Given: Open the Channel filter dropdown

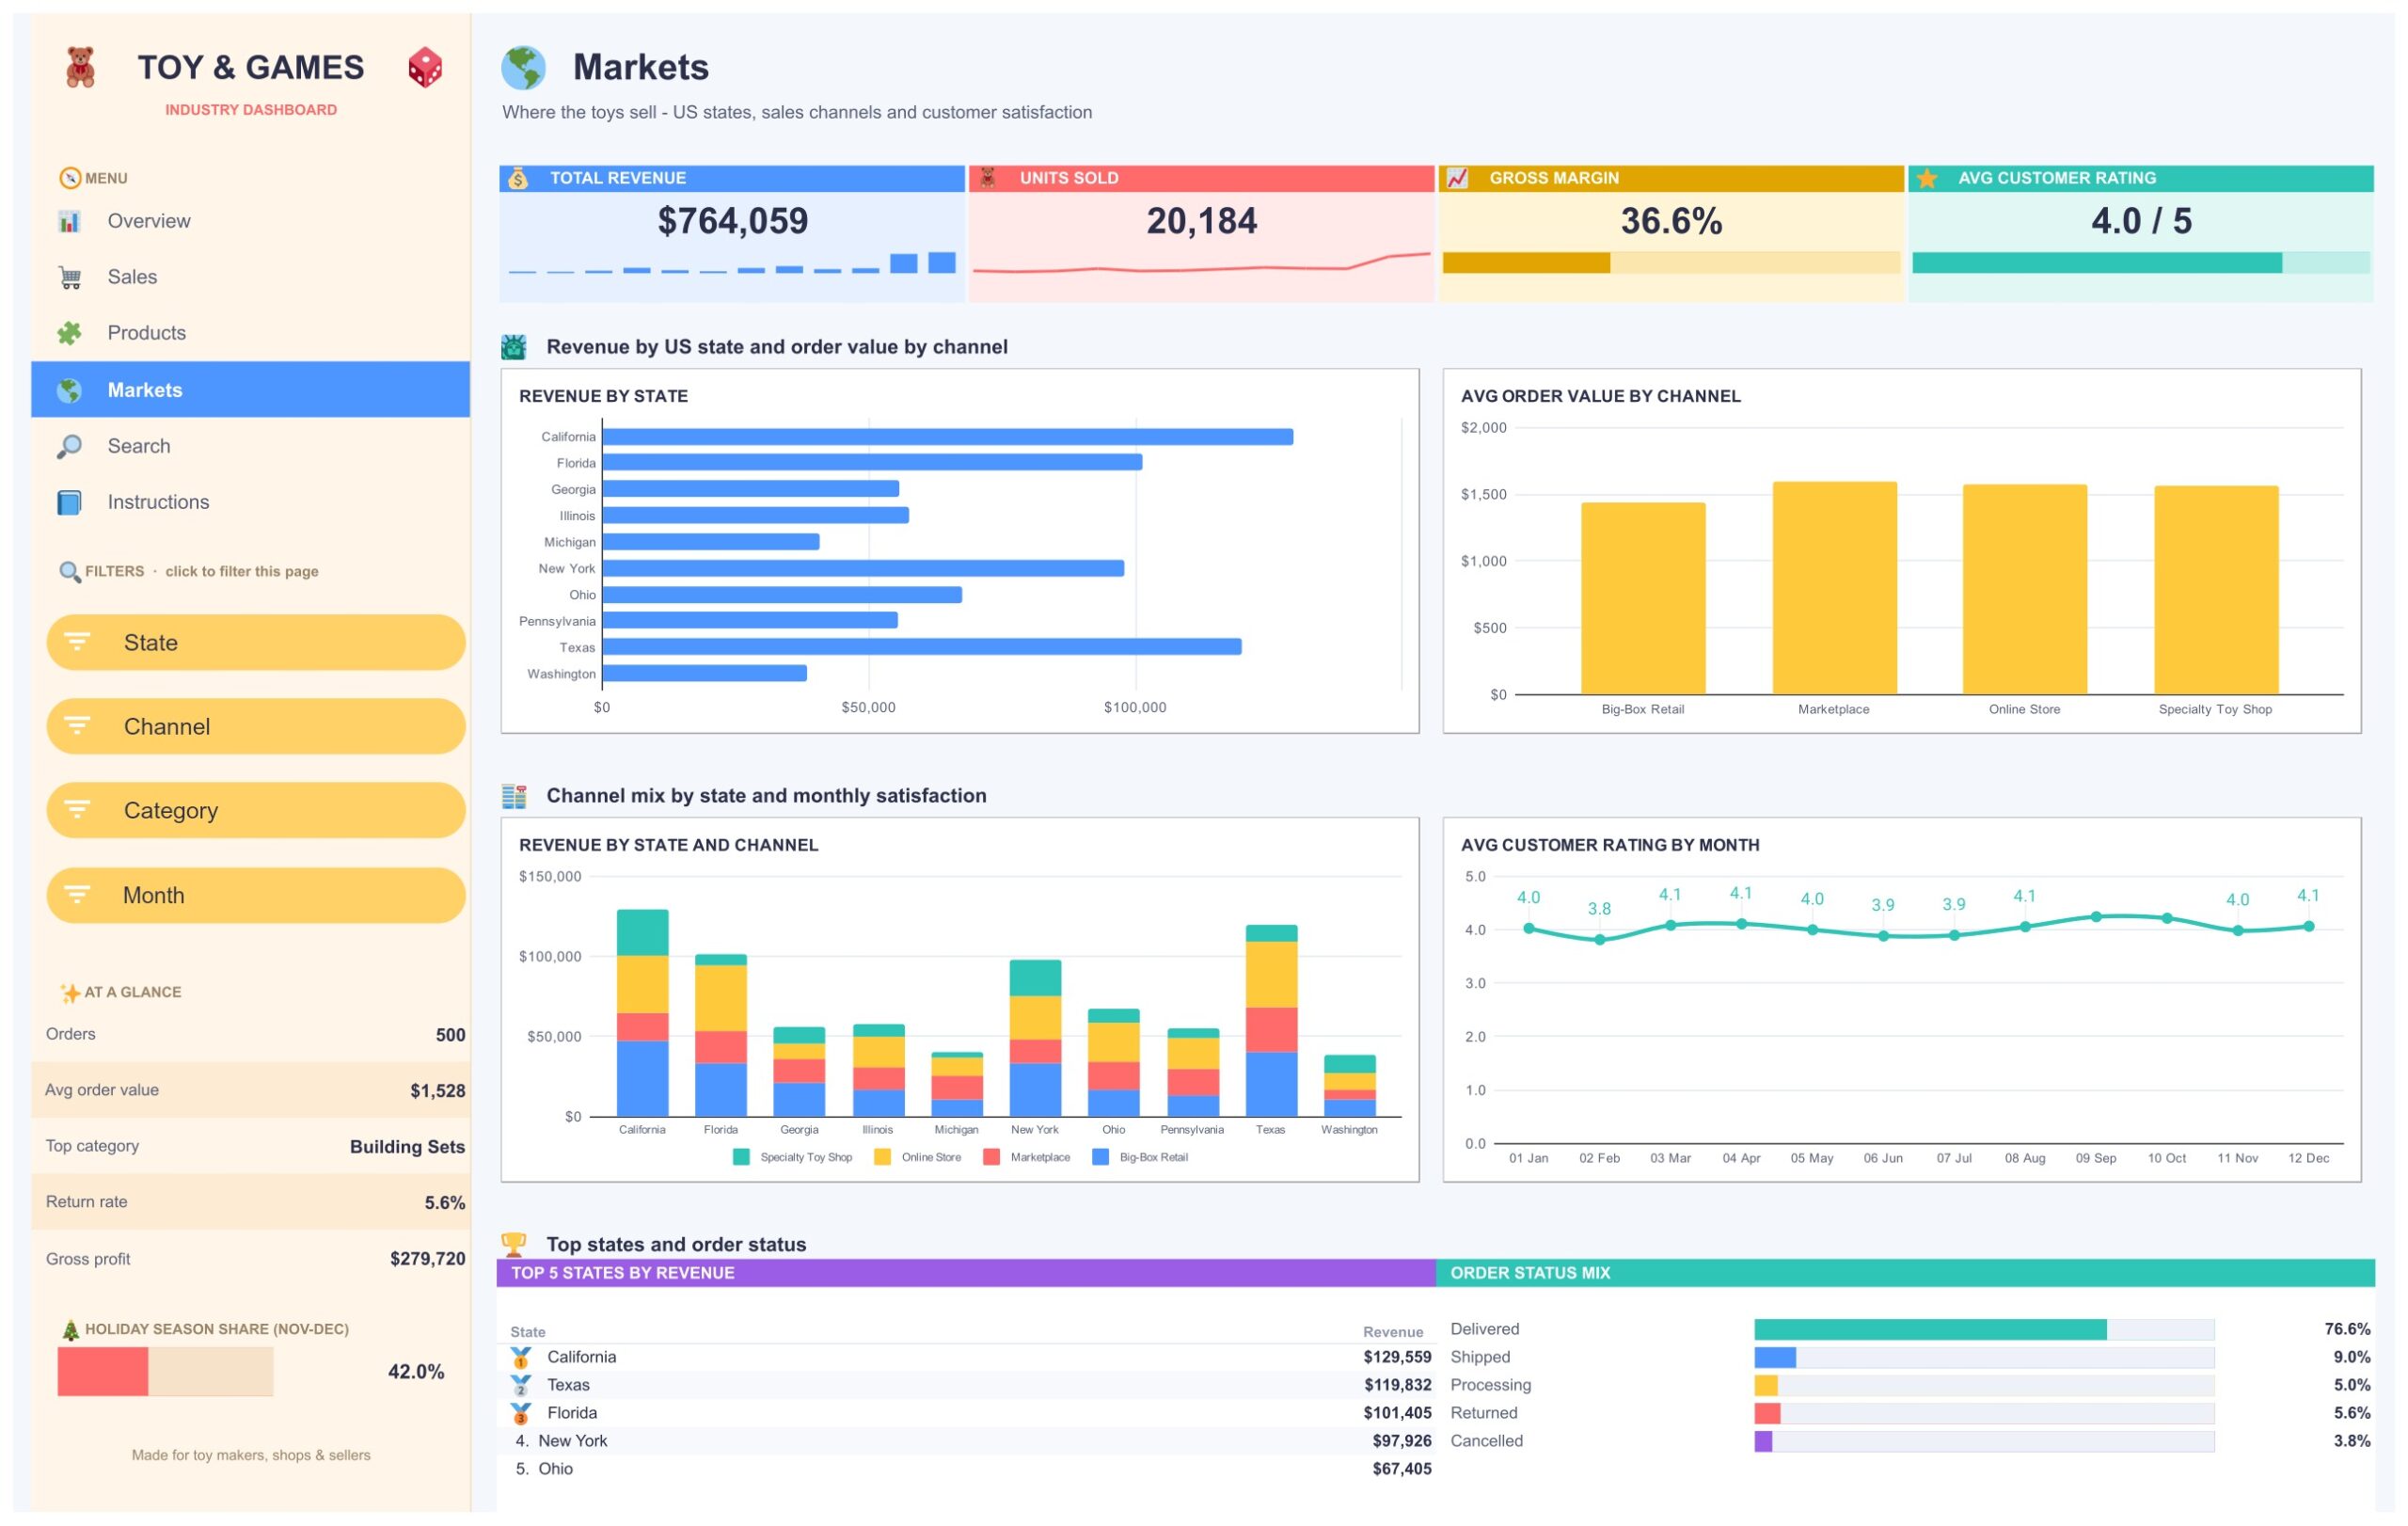Looking at the screenshot, I should click(x=256, y=727).
